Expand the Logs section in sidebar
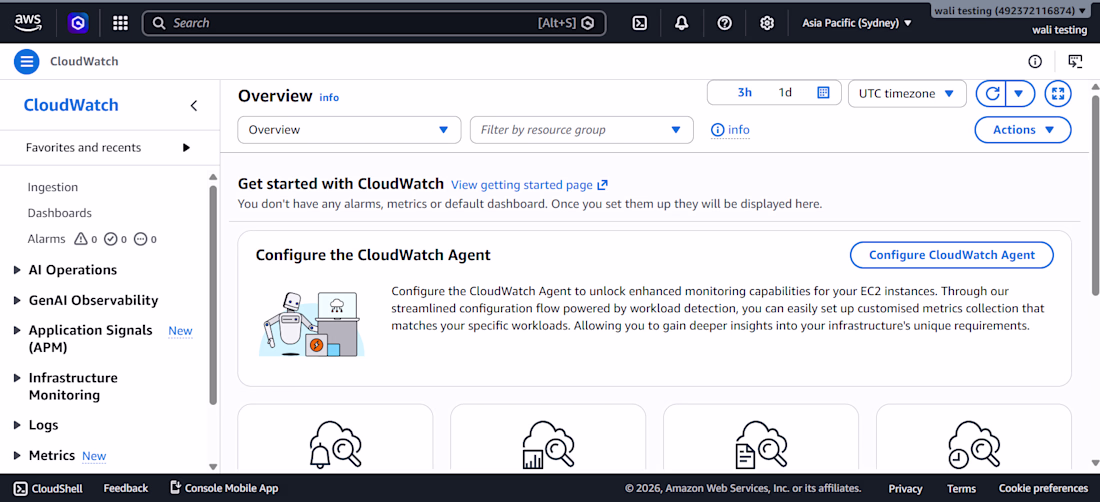The image size is (1100, 502). tap(18, 426)
